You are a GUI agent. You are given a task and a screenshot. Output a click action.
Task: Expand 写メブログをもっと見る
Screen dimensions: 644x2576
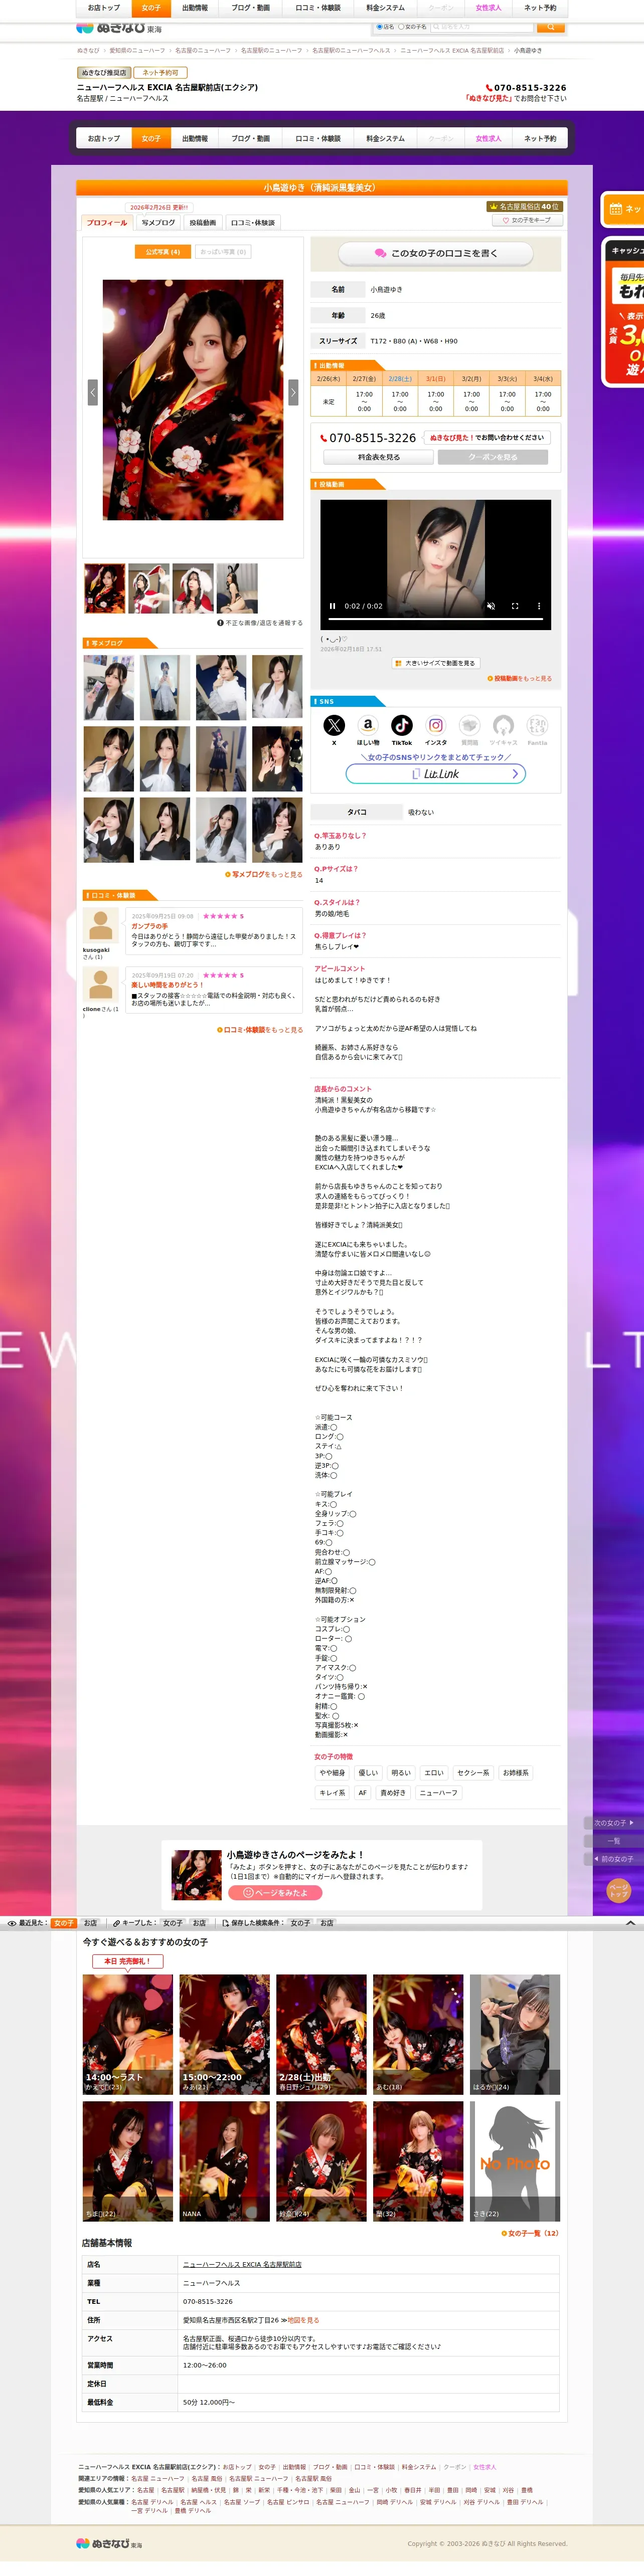(x=264, y=874)
